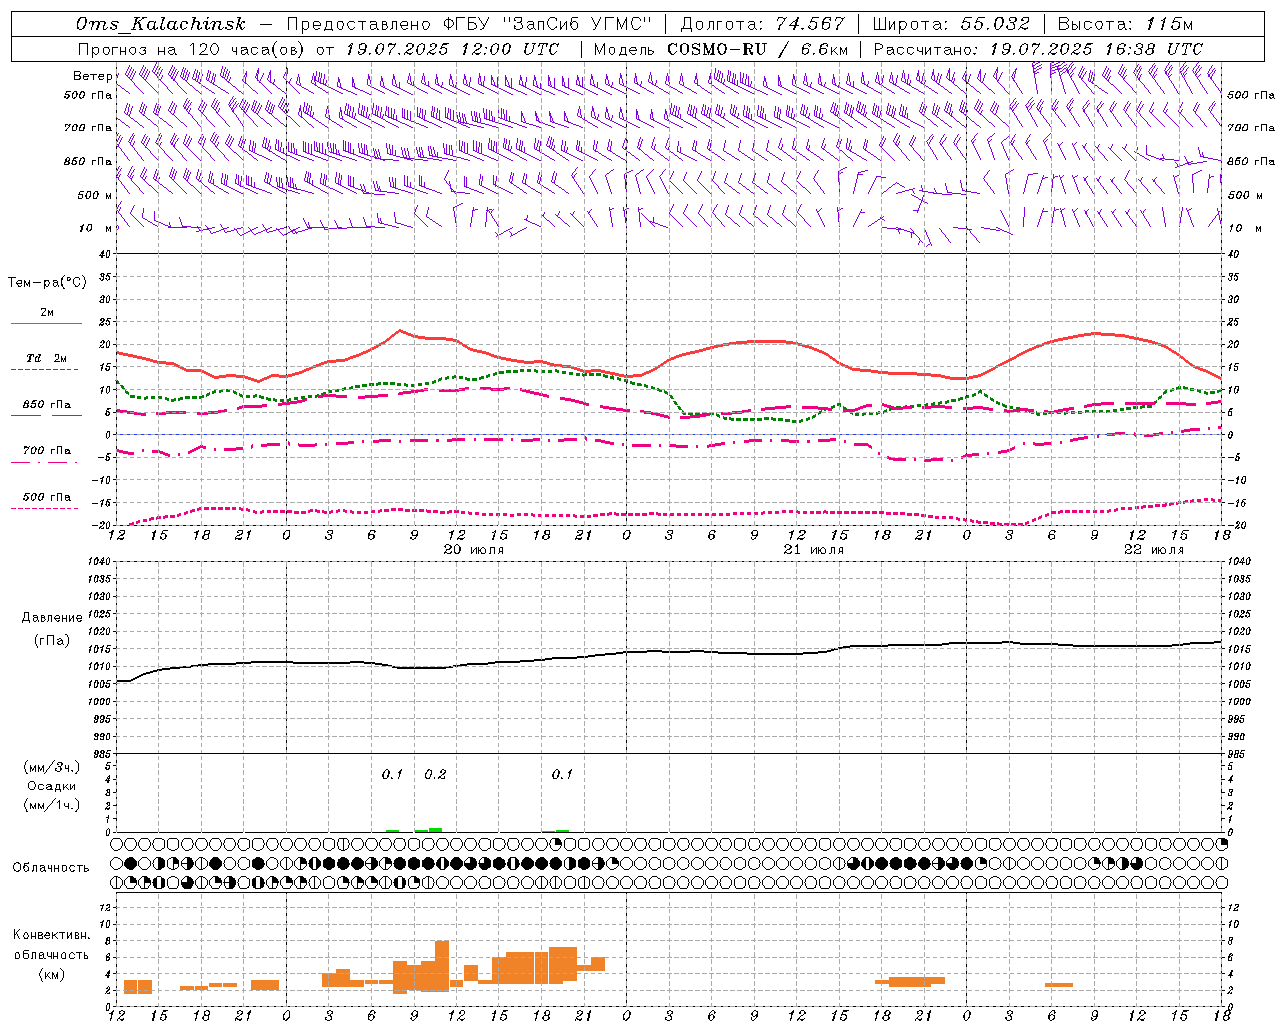This screenshot has height=1024, width=1280.
Task: Click "700 гПа" in the temperature legend
Action: tap(47, 451)
